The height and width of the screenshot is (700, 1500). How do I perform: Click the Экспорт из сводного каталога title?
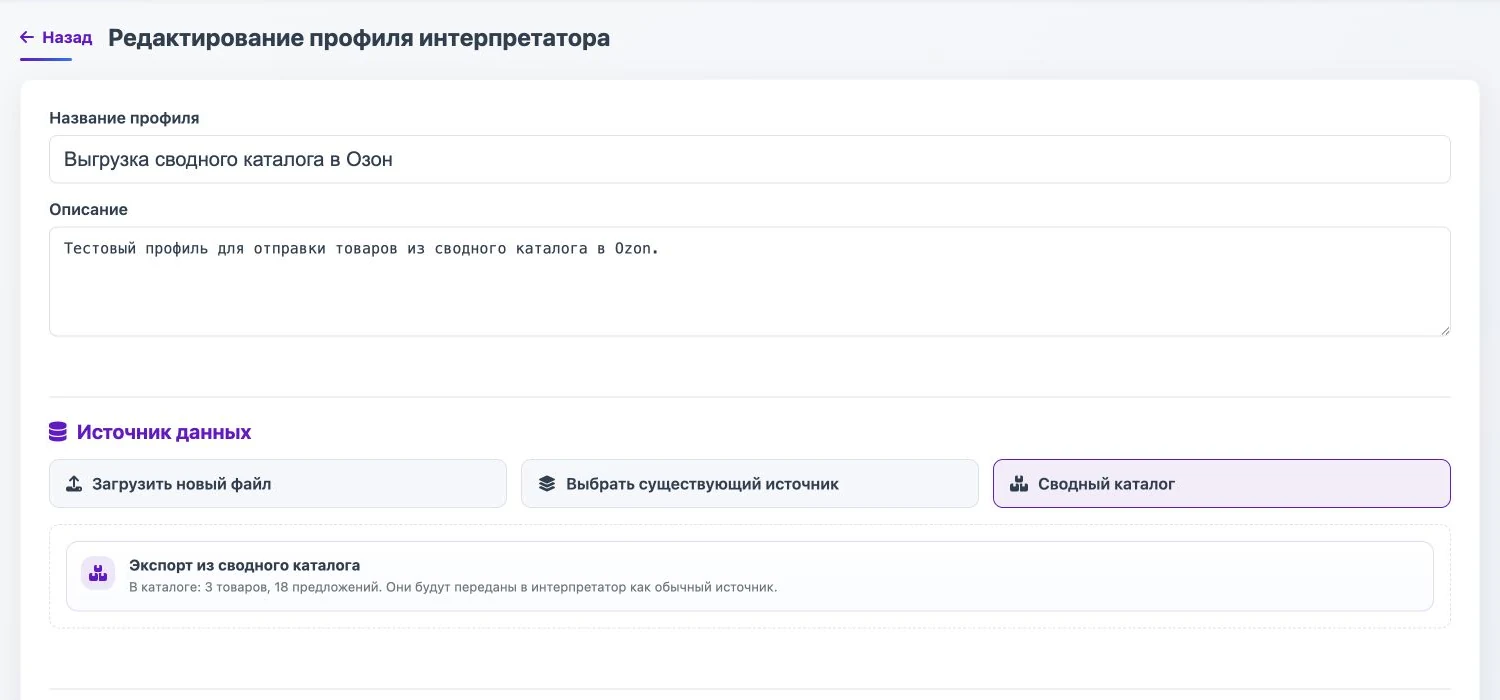tap(244, 565)
